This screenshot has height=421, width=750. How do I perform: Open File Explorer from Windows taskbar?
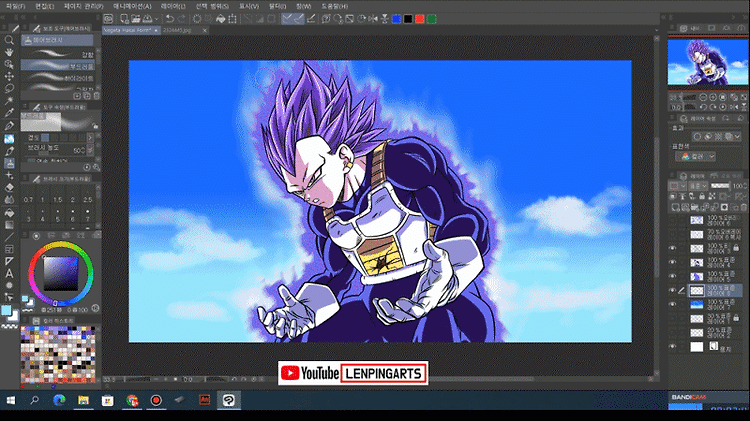83,400
